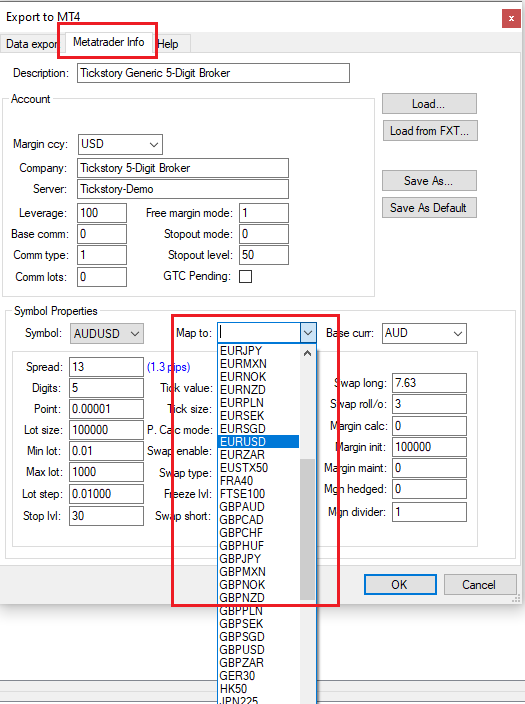Select EURSGD in the list

pos(259,429)
